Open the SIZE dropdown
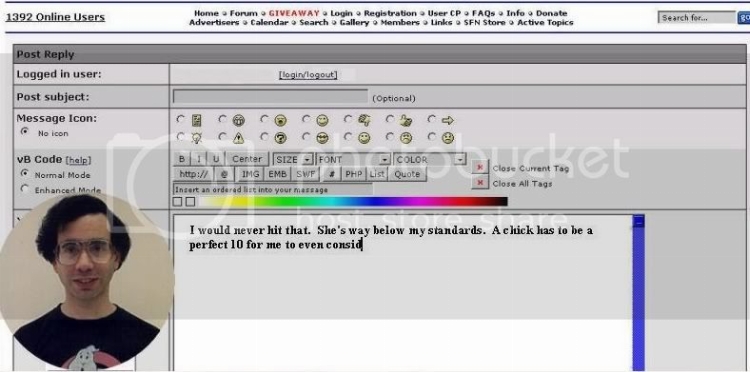750x372 pixels. click(x=293, y=159)
